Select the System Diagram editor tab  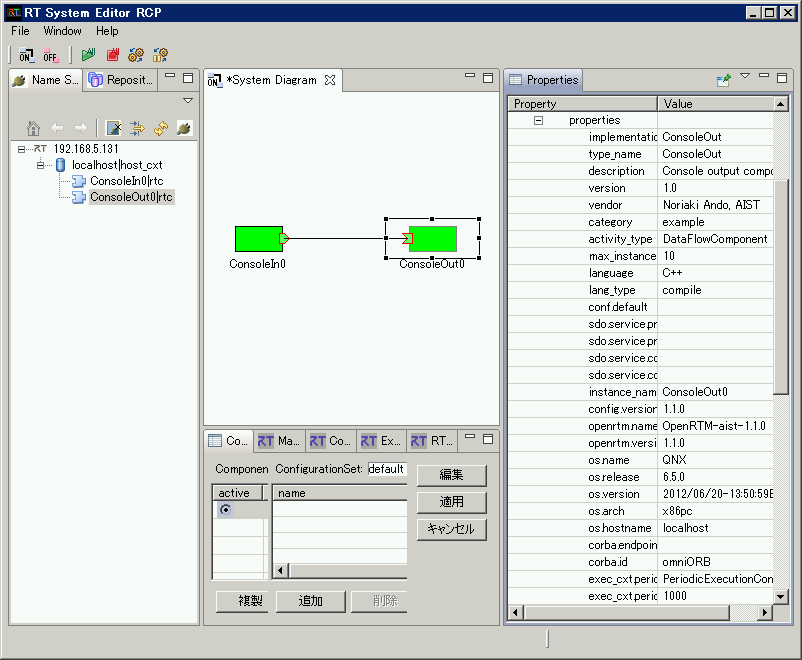pos(273,80)
